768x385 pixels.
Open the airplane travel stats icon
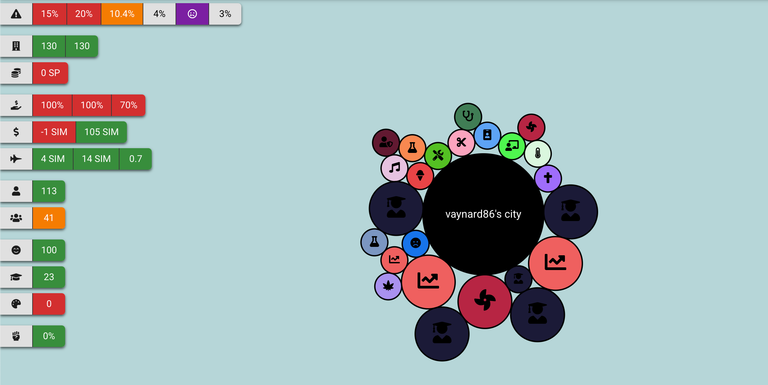[x=16, y=159]
